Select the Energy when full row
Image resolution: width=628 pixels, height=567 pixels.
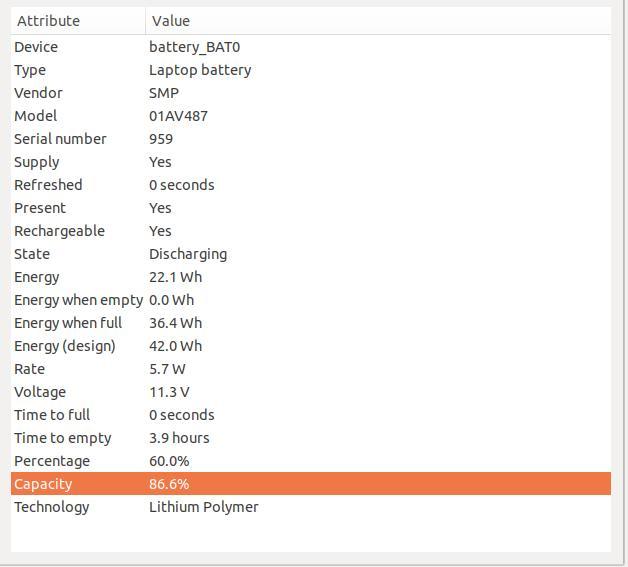pyautogui.click(x=311, y=323)
